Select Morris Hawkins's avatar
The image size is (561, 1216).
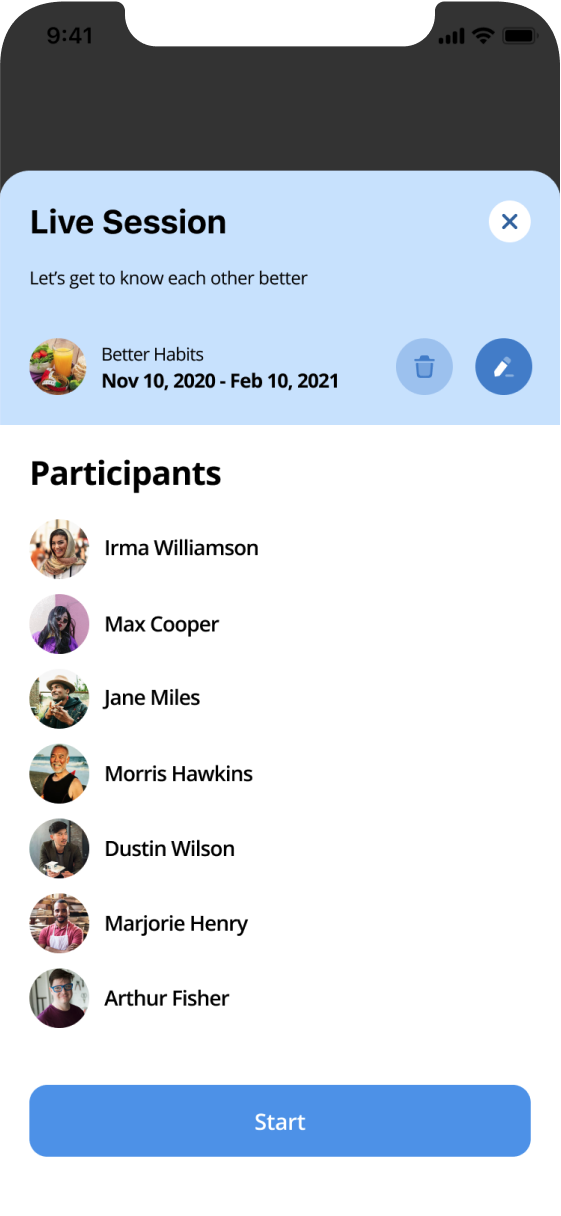59,774
